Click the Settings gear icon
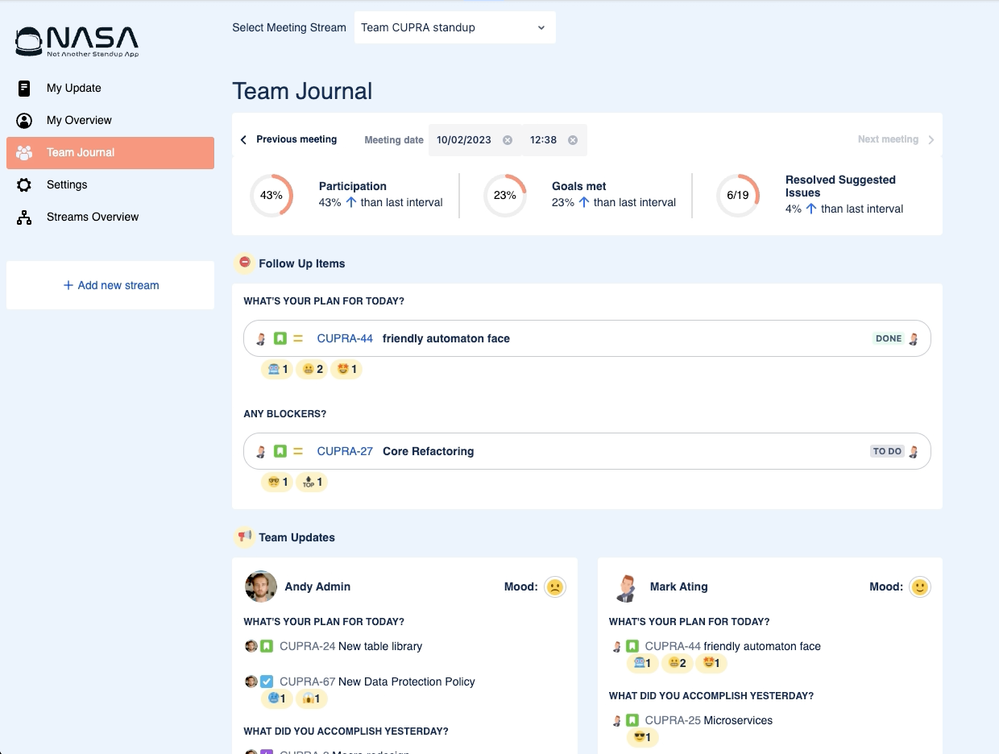The image size is (999, 754). 24,185
